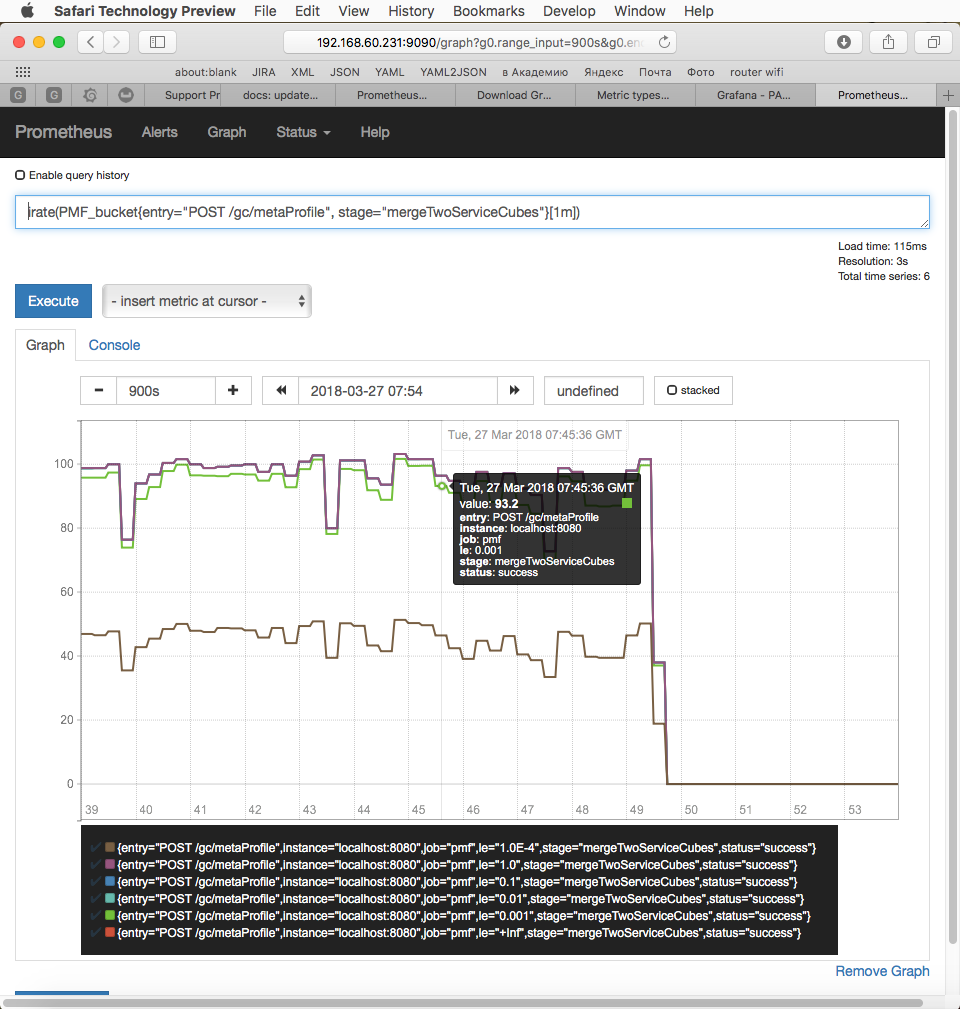Screen dimensions: 960x1009
Task: Reload the page in address bar
Action: point(664,42)
